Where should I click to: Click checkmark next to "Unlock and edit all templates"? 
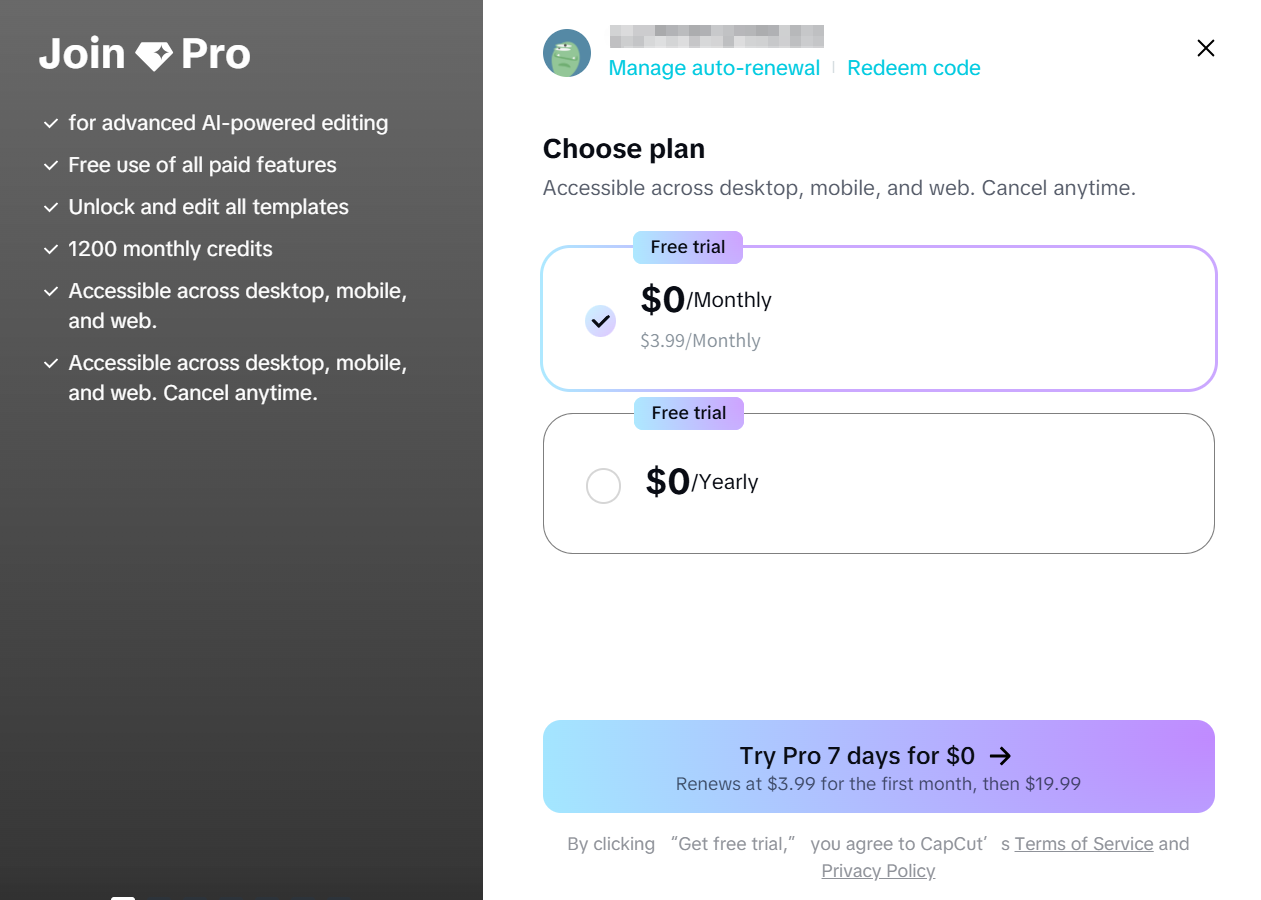[x=50, y=207]
